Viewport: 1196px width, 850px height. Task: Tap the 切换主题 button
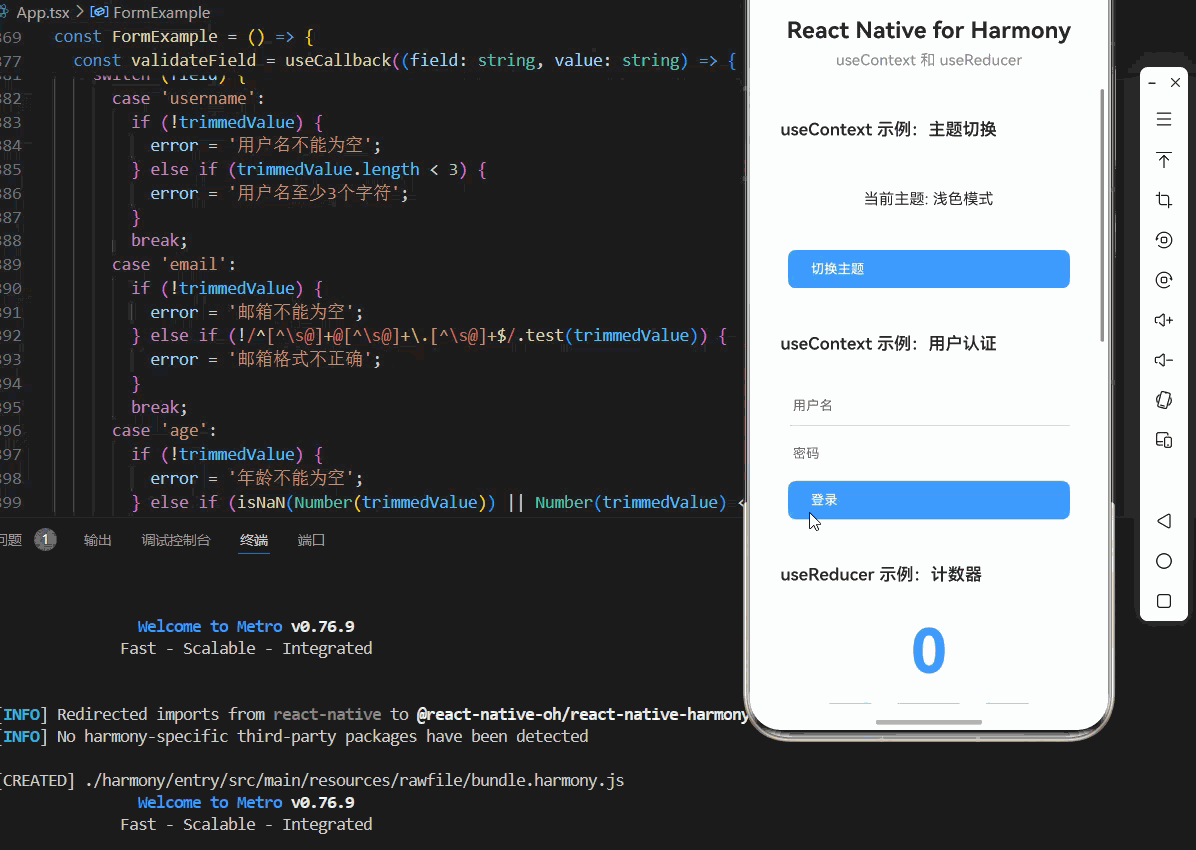(928, 269)
